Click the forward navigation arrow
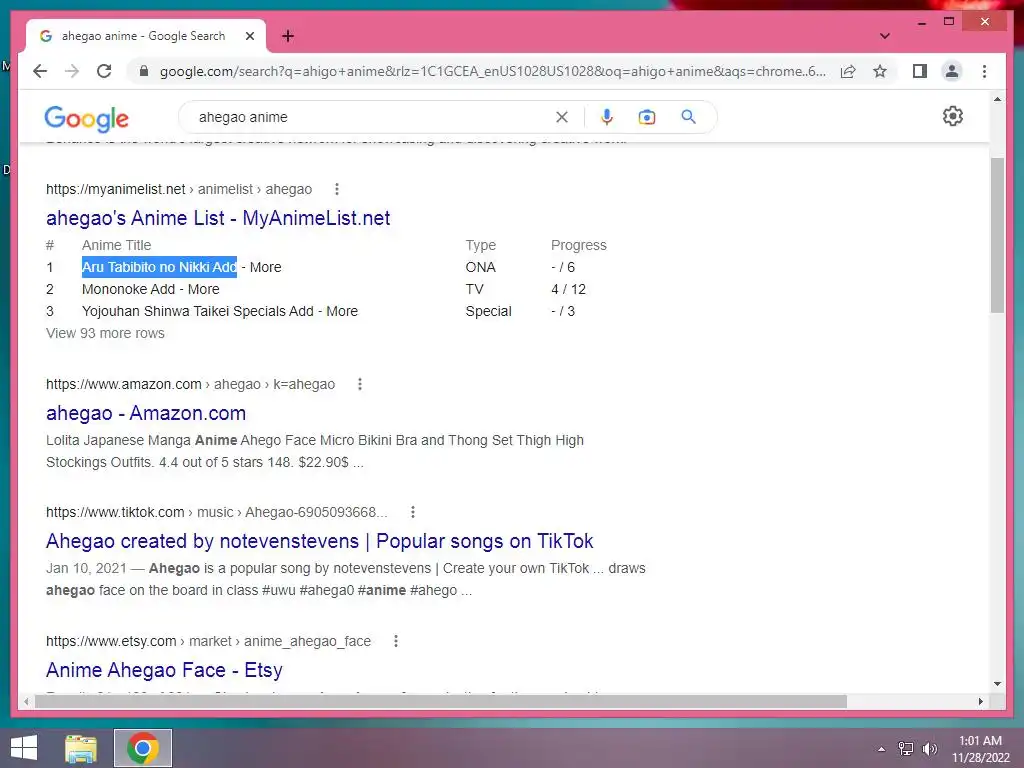Screen dimensions: 1024x768 (x=72, y=71)
